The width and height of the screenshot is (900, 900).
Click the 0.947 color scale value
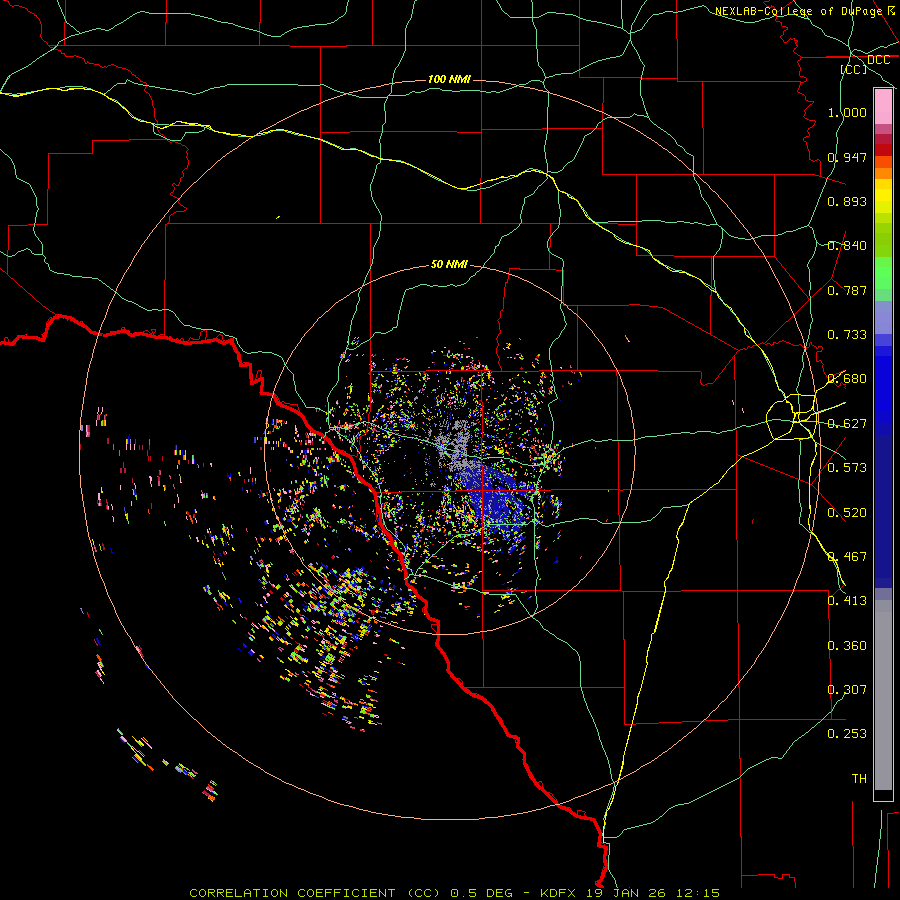[847, 157]
